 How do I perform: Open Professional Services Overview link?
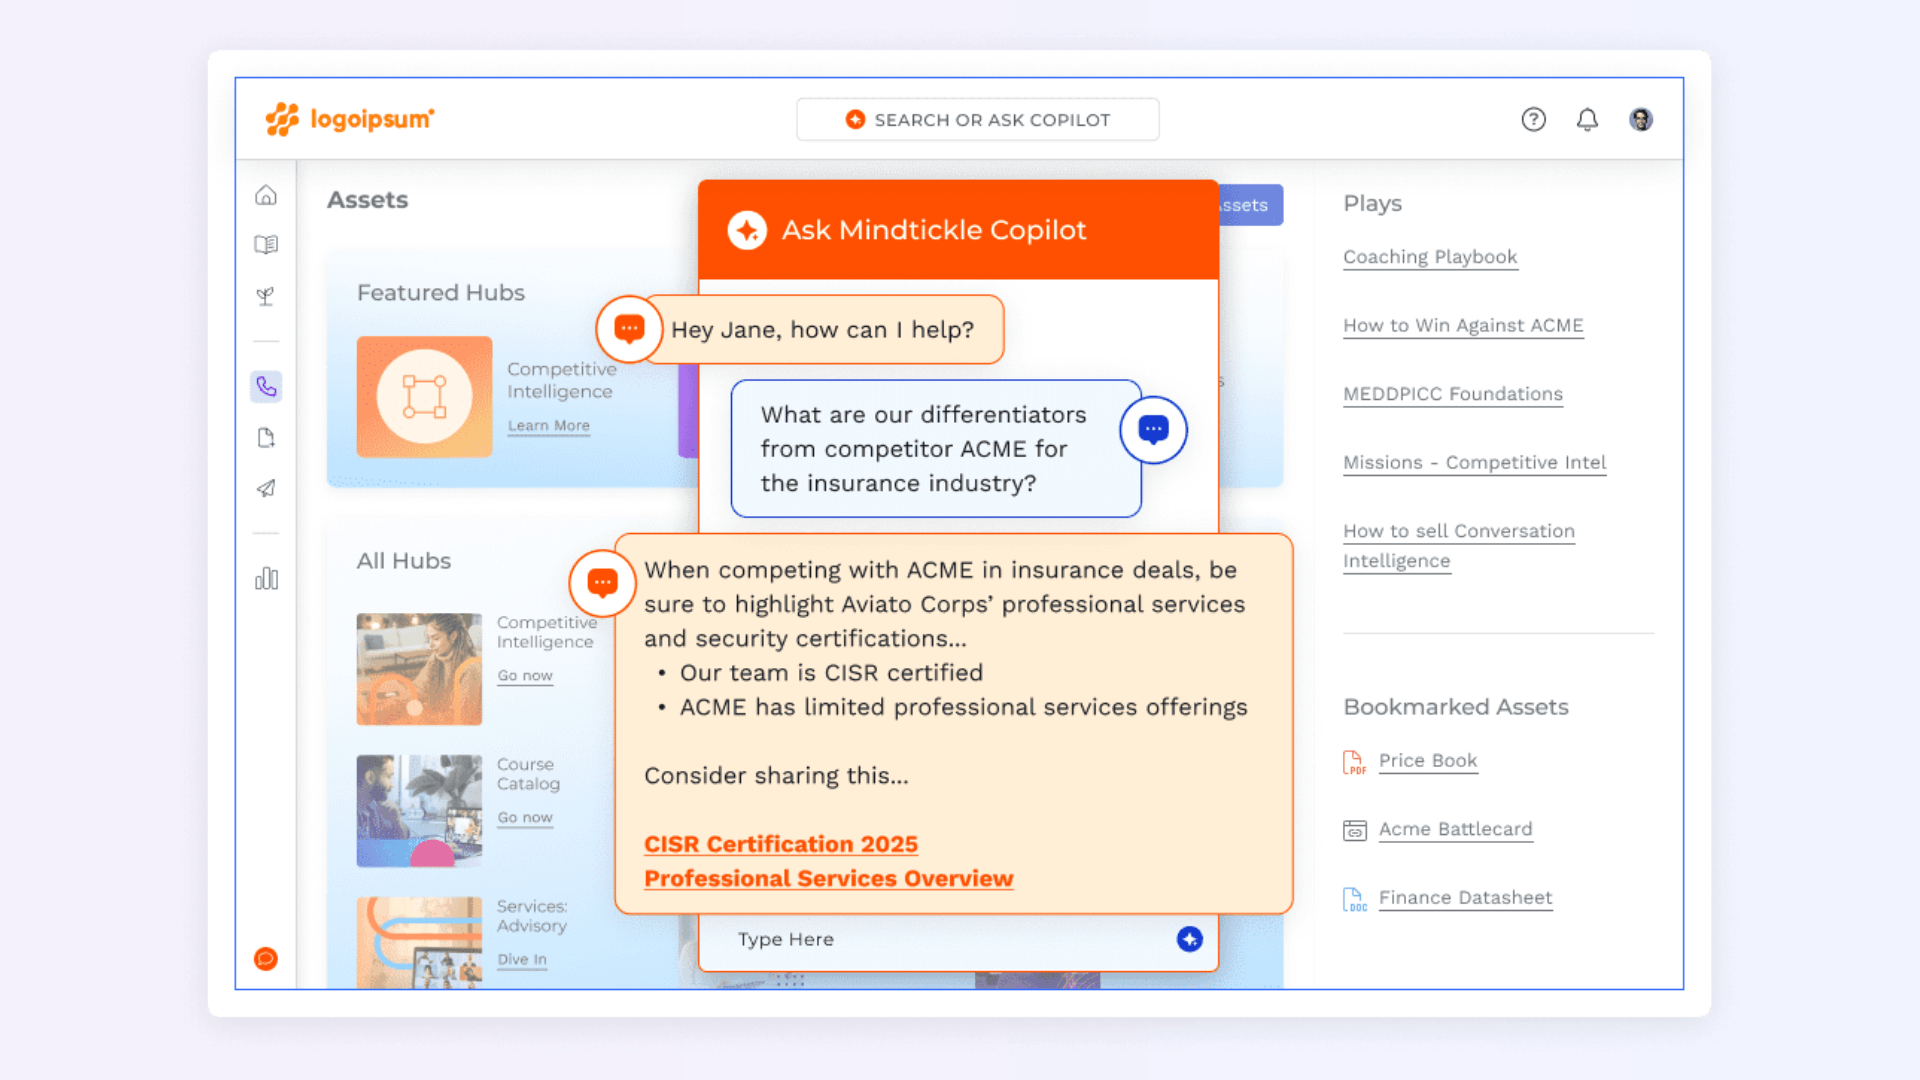(x=828, y=878)
